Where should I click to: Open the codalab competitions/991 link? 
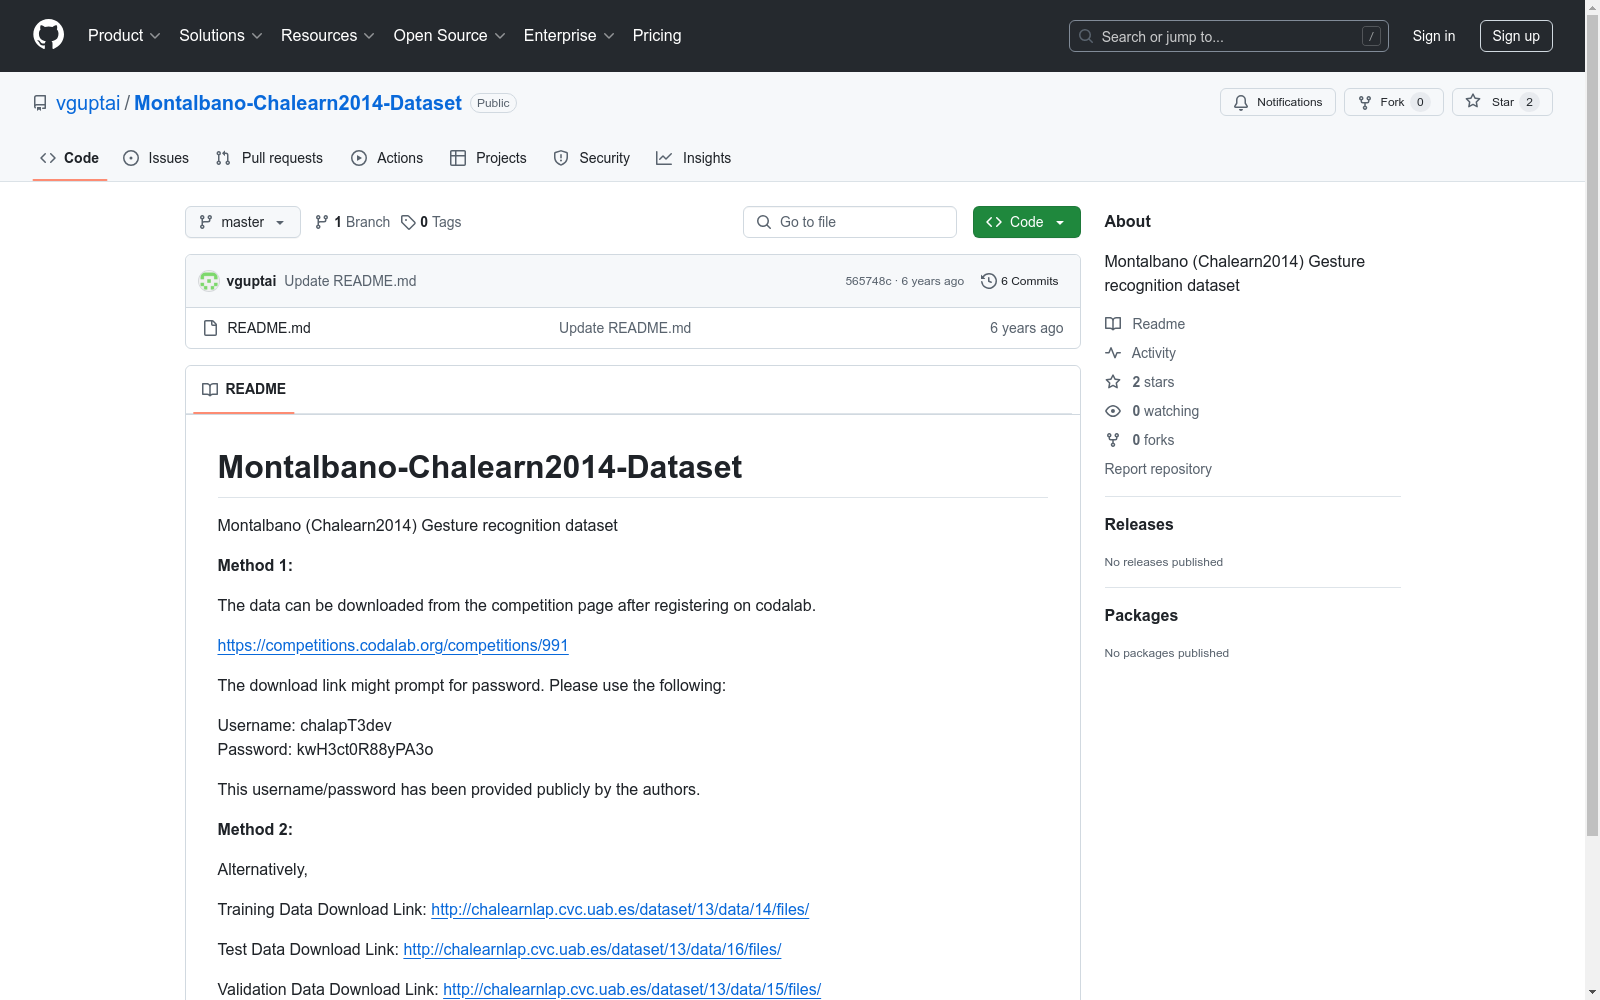coord(393,646)
